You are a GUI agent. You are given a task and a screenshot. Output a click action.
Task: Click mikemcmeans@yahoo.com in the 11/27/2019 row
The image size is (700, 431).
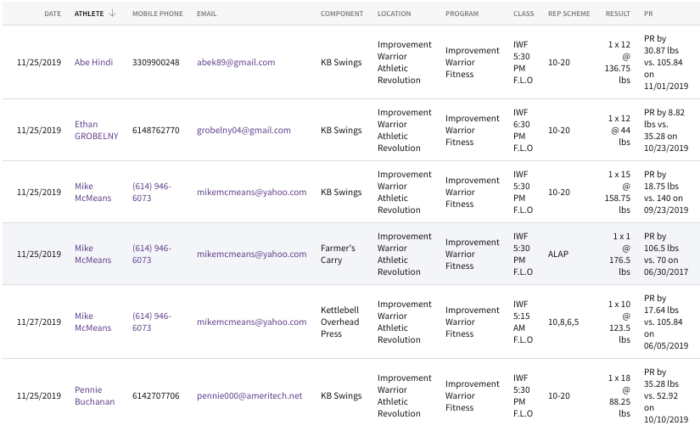coord(251,322)
